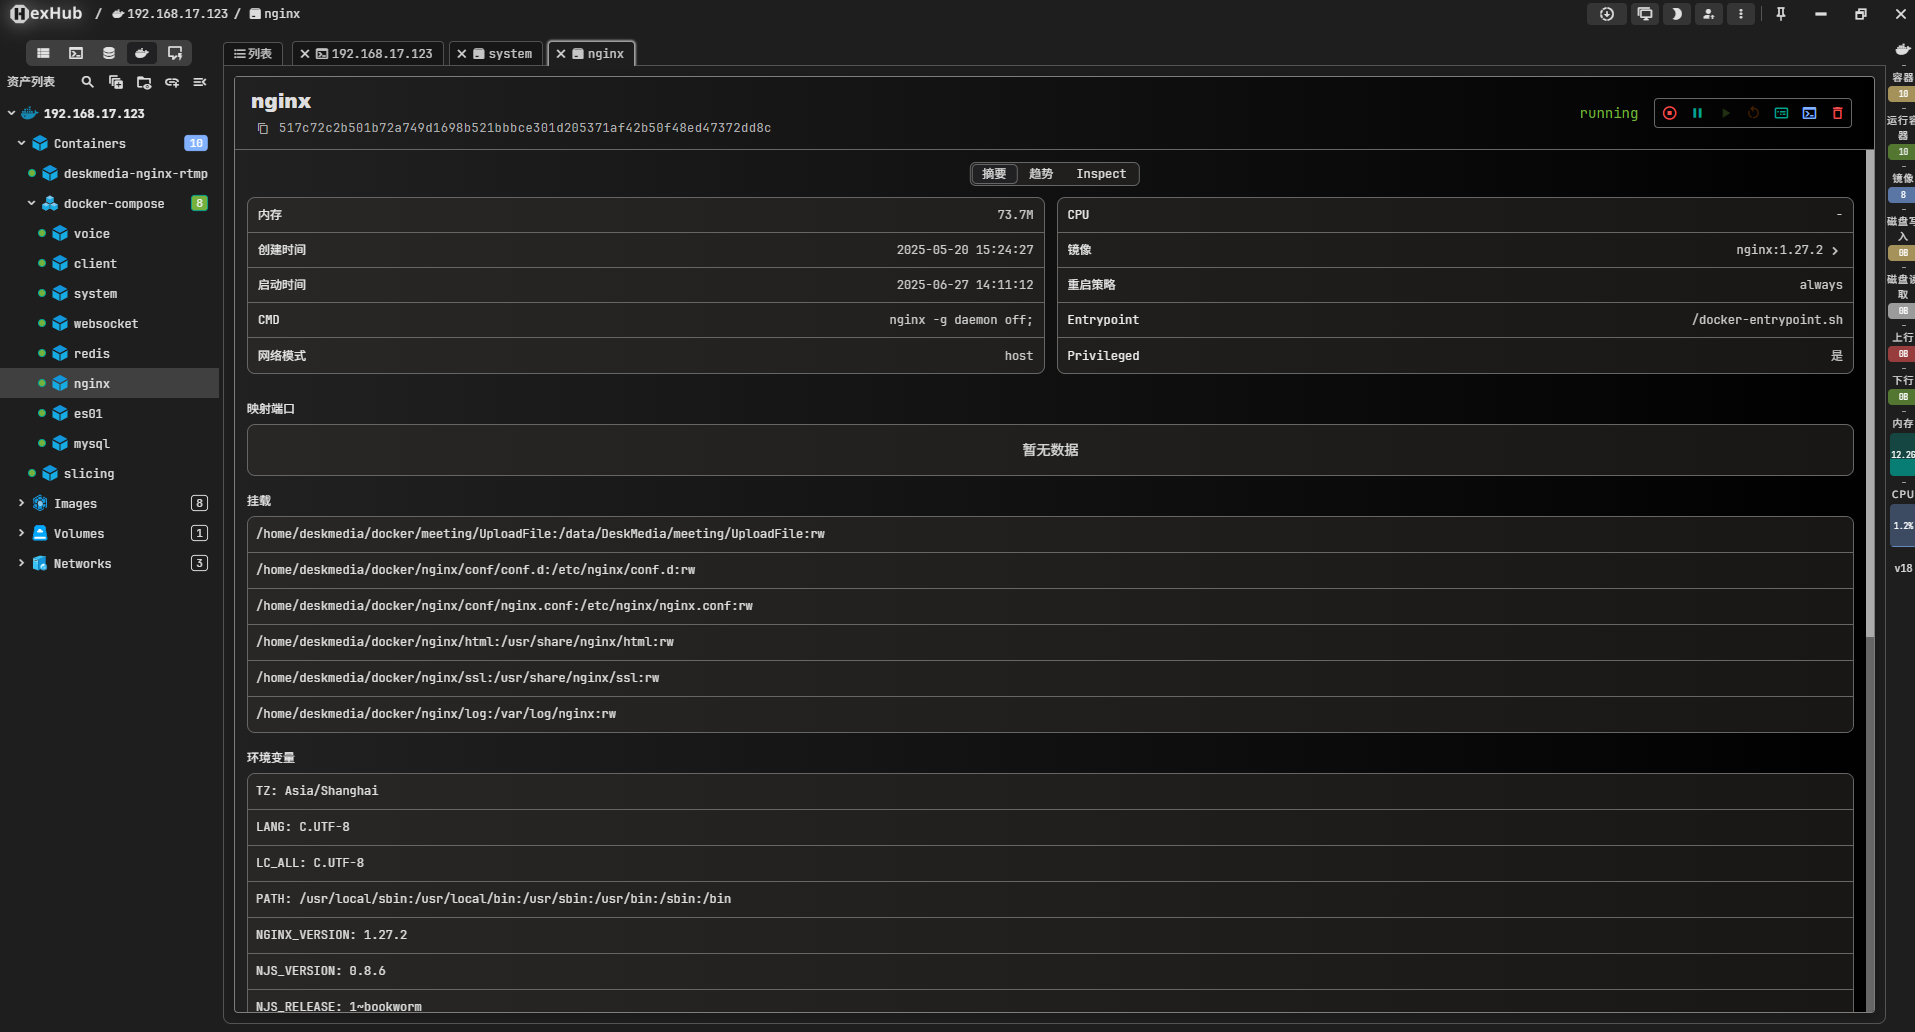Open nginx:1.27.2 image details chevron
This screenshot has height=1032, width=1915.
tap(1835, 251)
